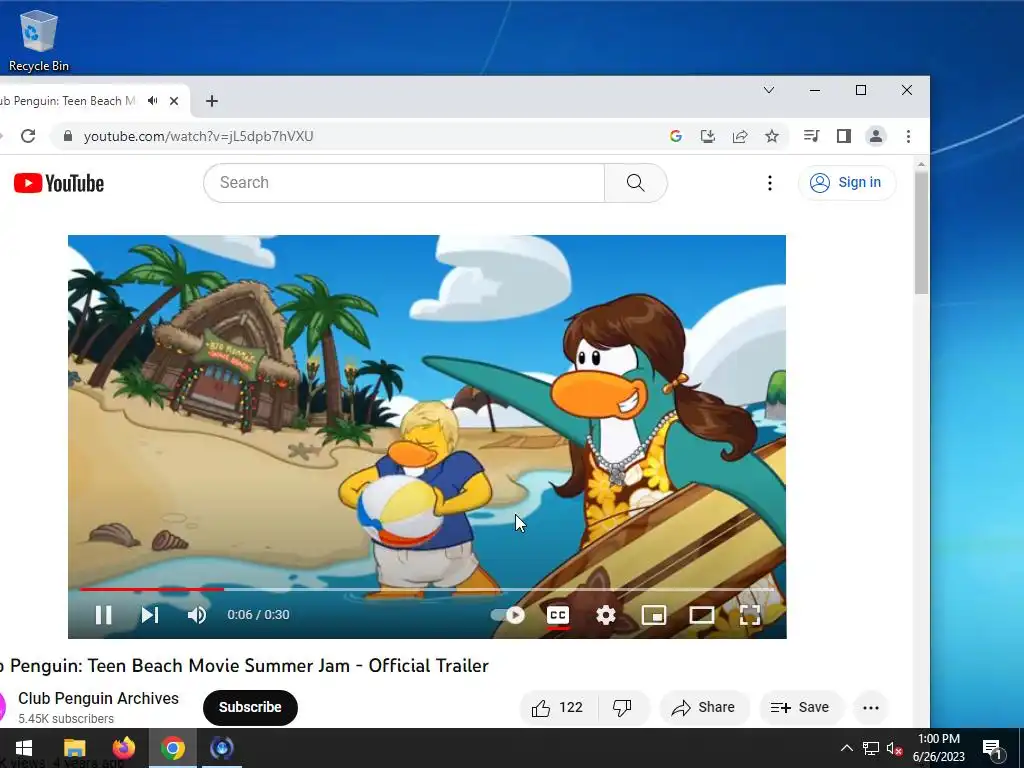Viewport: 1024px width, 768px height.
Task: Open a new Chrome tab
Action: tap(212, 101)
